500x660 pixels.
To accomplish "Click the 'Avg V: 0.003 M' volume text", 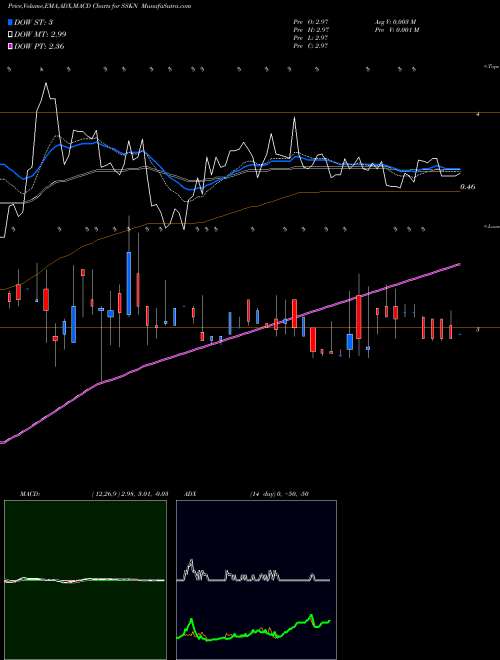I will click(x=394, y=22).
